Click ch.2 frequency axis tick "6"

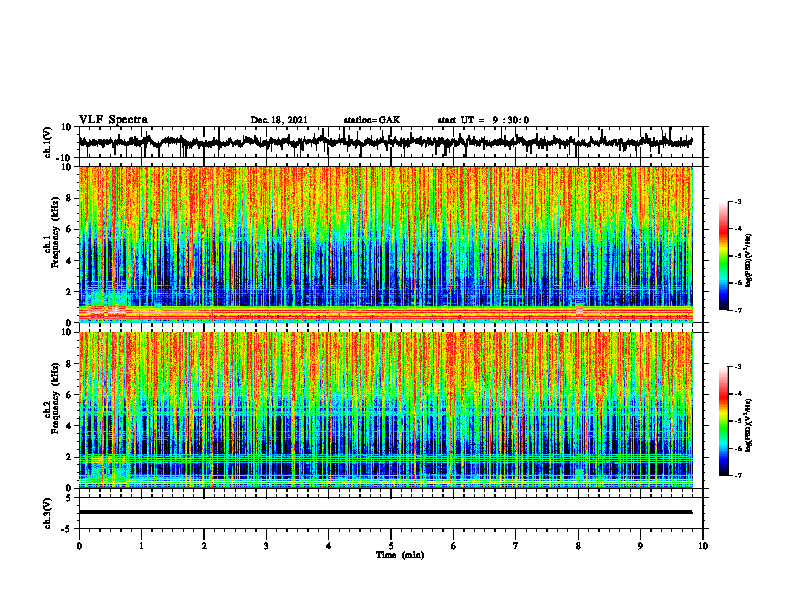[x=70, y=395]
